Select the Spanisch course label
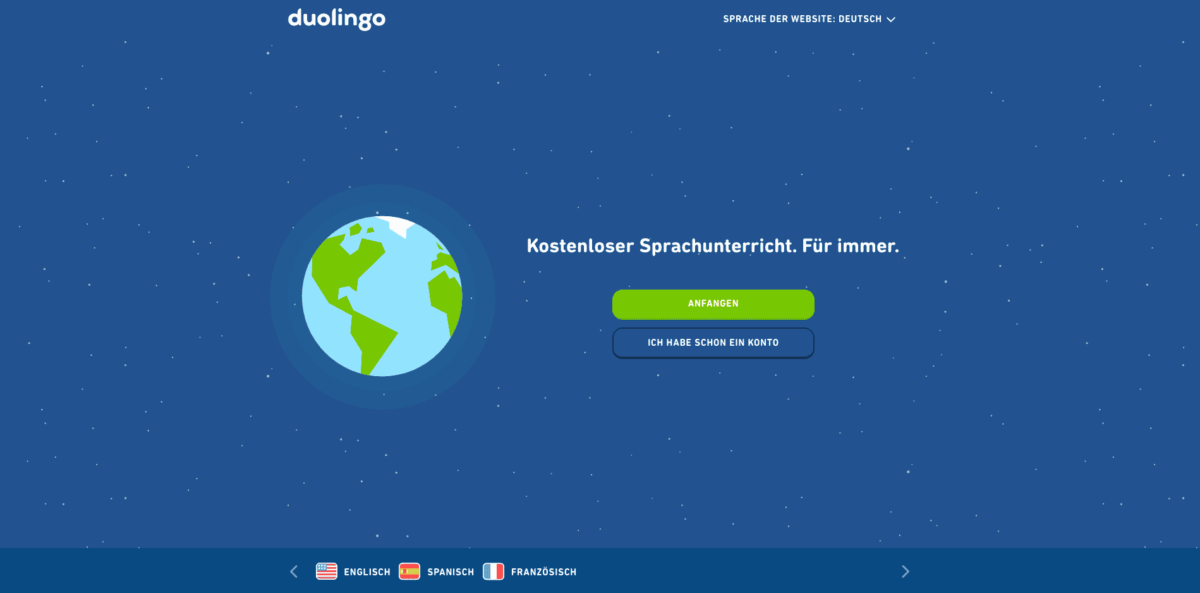 point(450,572)
